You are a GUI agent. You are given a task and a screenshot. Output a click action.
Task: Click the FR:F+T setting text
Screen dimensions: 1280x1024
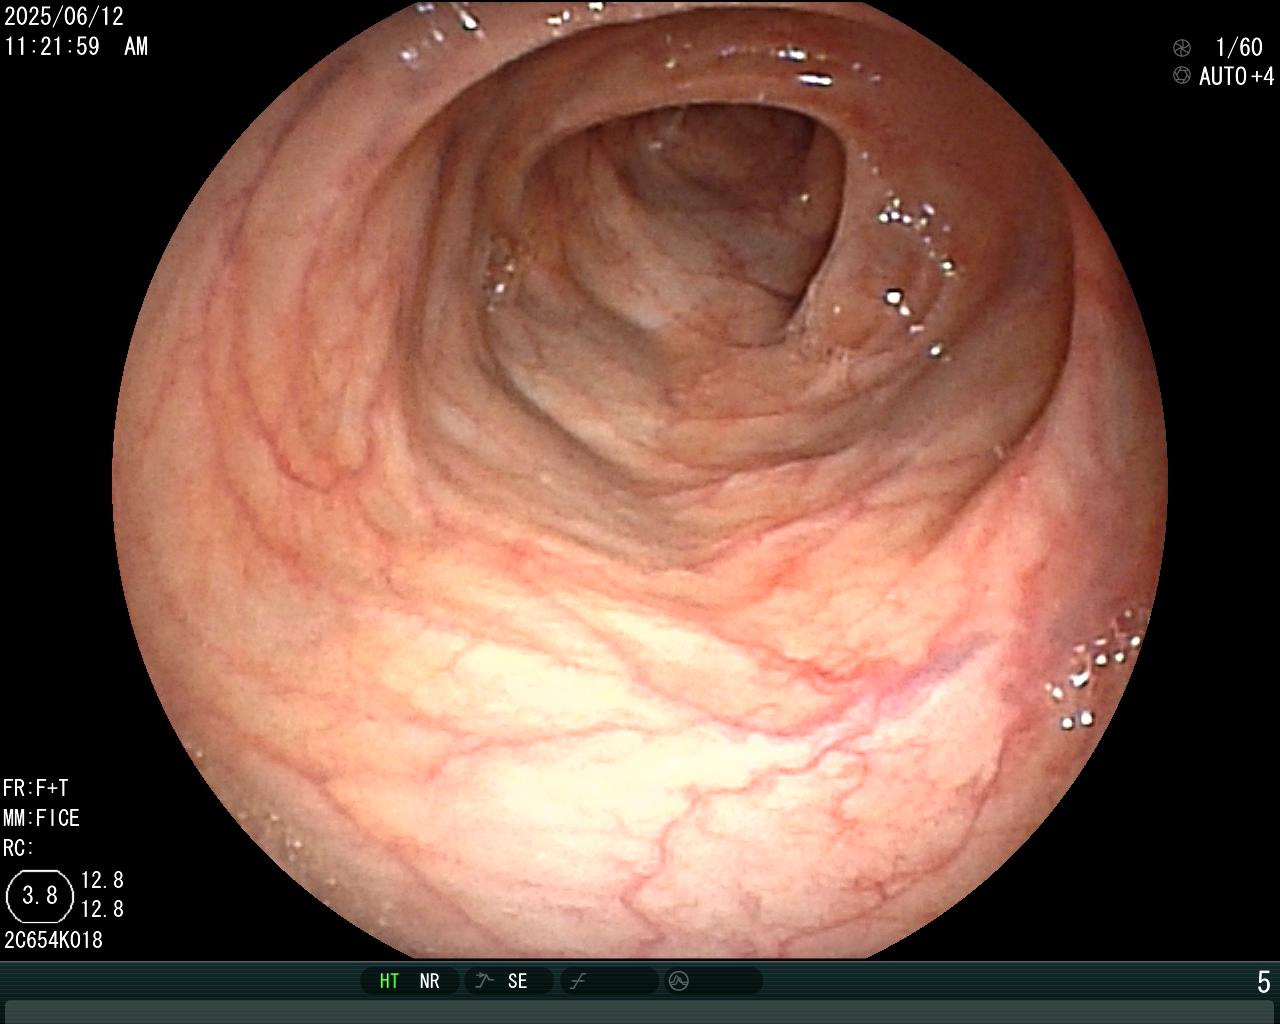(x=36, y=788)
